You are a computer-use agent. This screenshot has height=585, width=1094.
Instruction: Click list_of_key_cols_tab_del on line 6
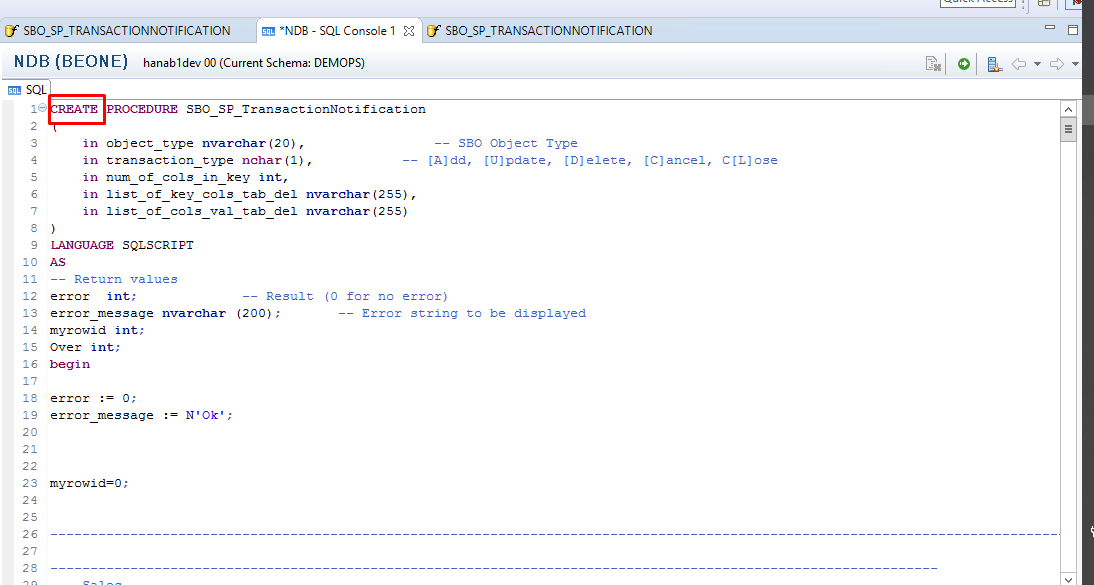(202, 194)
